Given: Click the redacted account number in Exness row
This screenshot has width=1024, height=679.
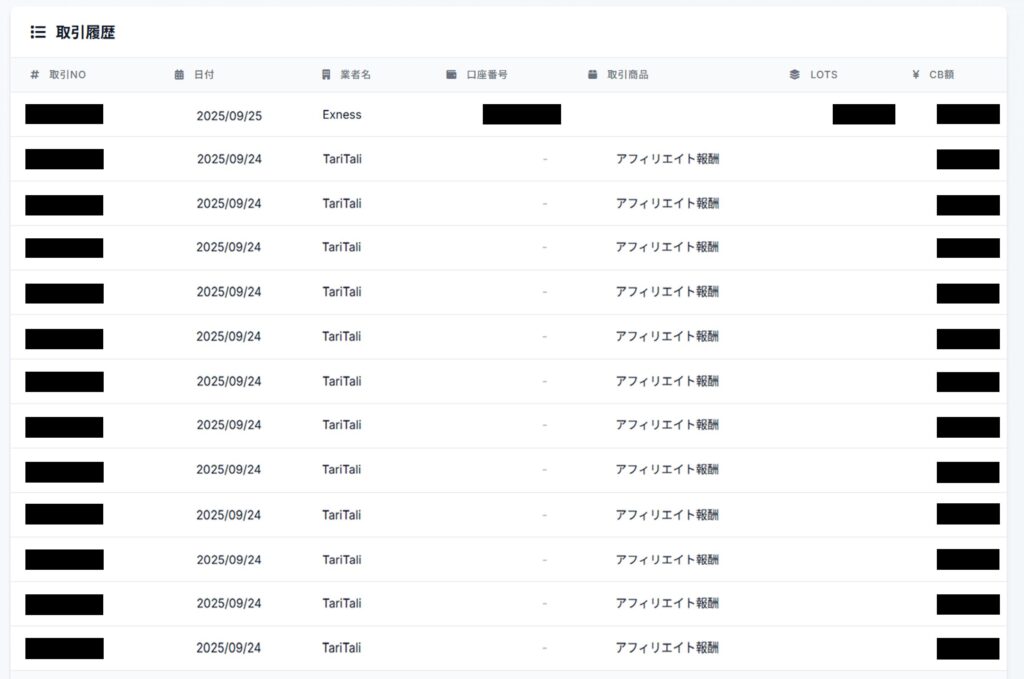Looking at the screenshot, I should point(521,114).
